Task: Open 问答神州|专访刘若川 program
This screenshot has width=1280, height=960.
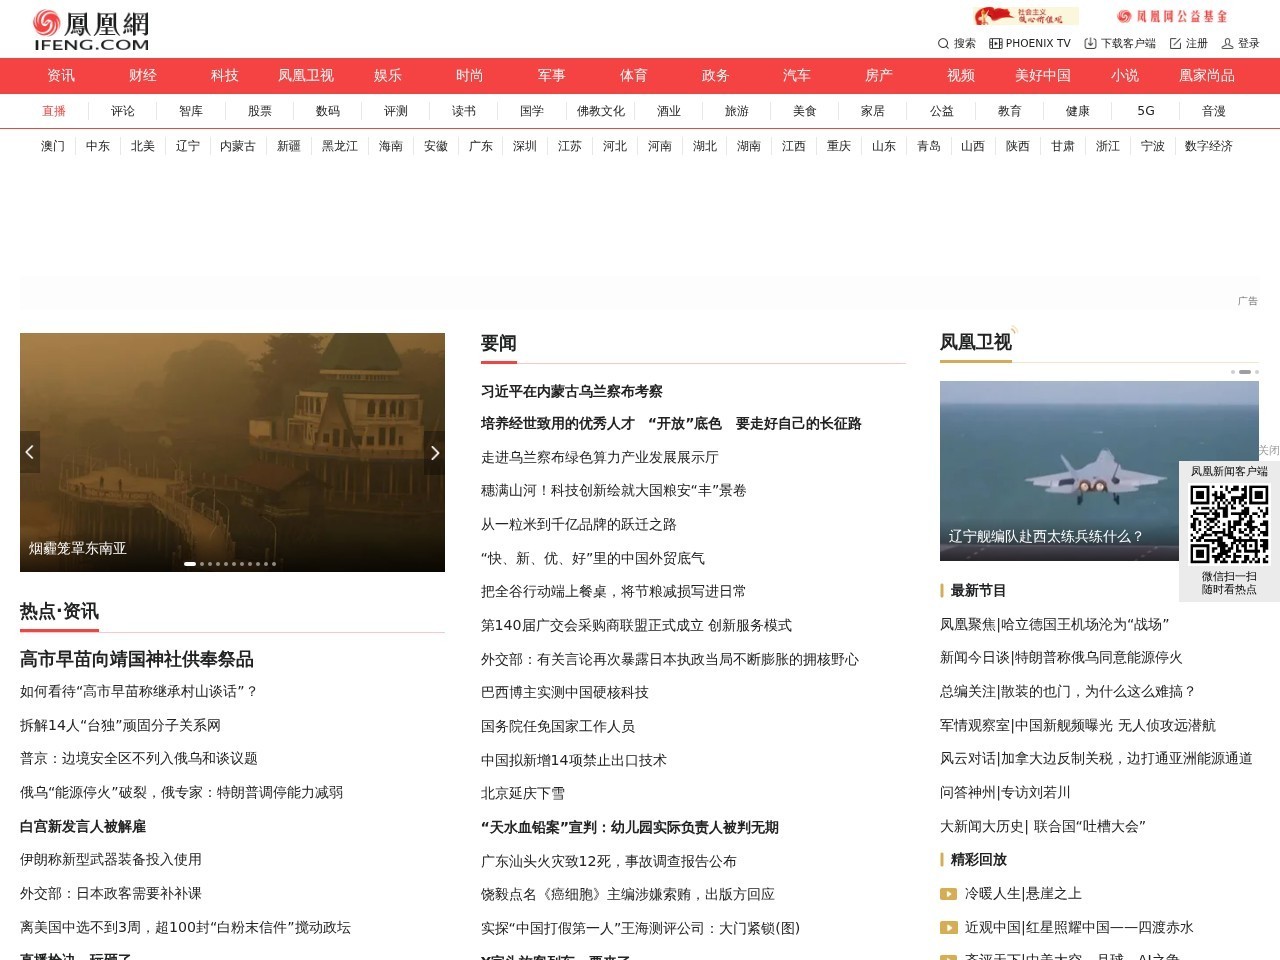Action: (1005, 792)
